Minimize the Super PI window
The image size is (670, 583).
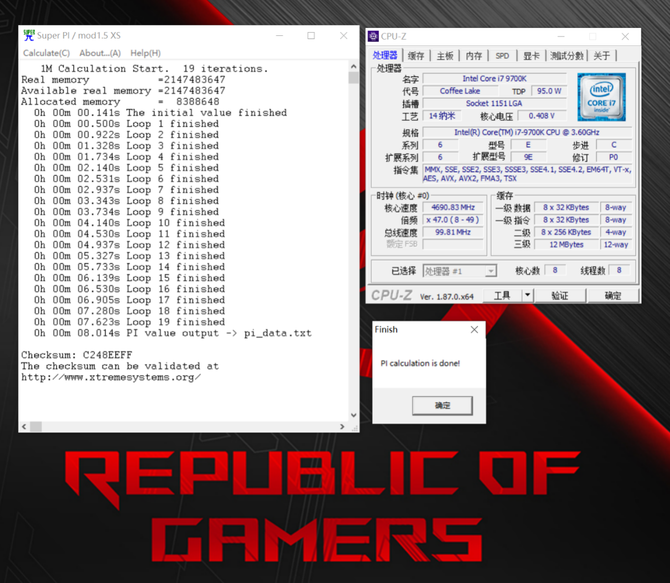pos(279,36)
